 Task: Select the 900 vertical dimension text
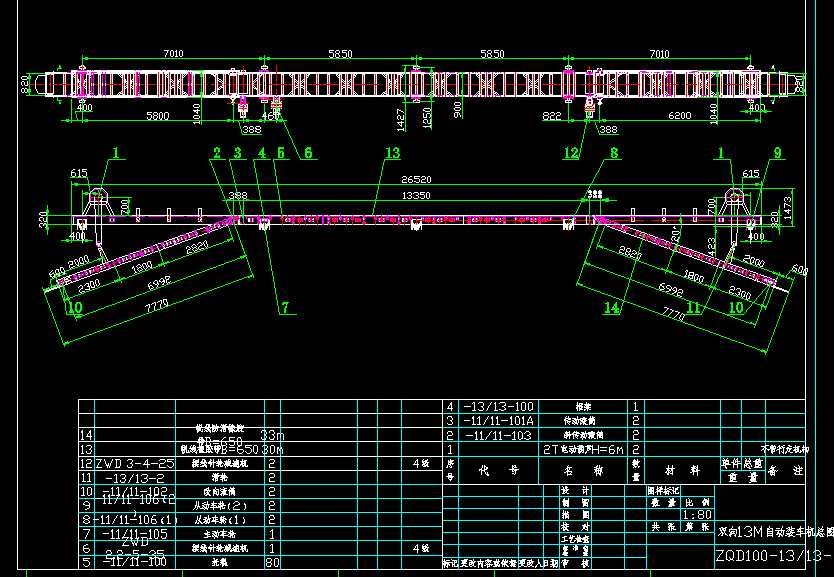[x=458, y=110]
